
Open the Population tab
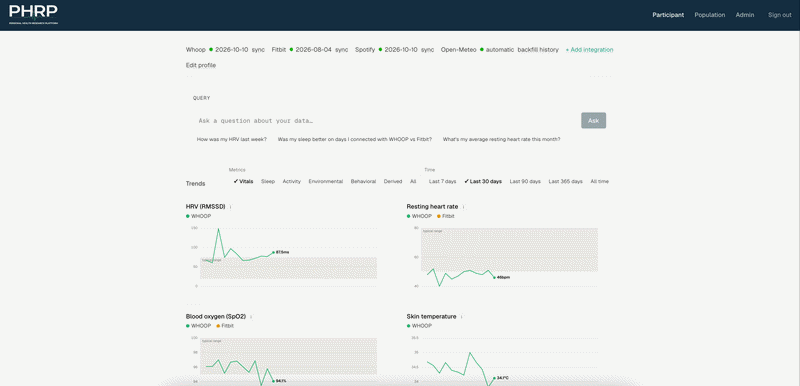[x=710, y=15]
